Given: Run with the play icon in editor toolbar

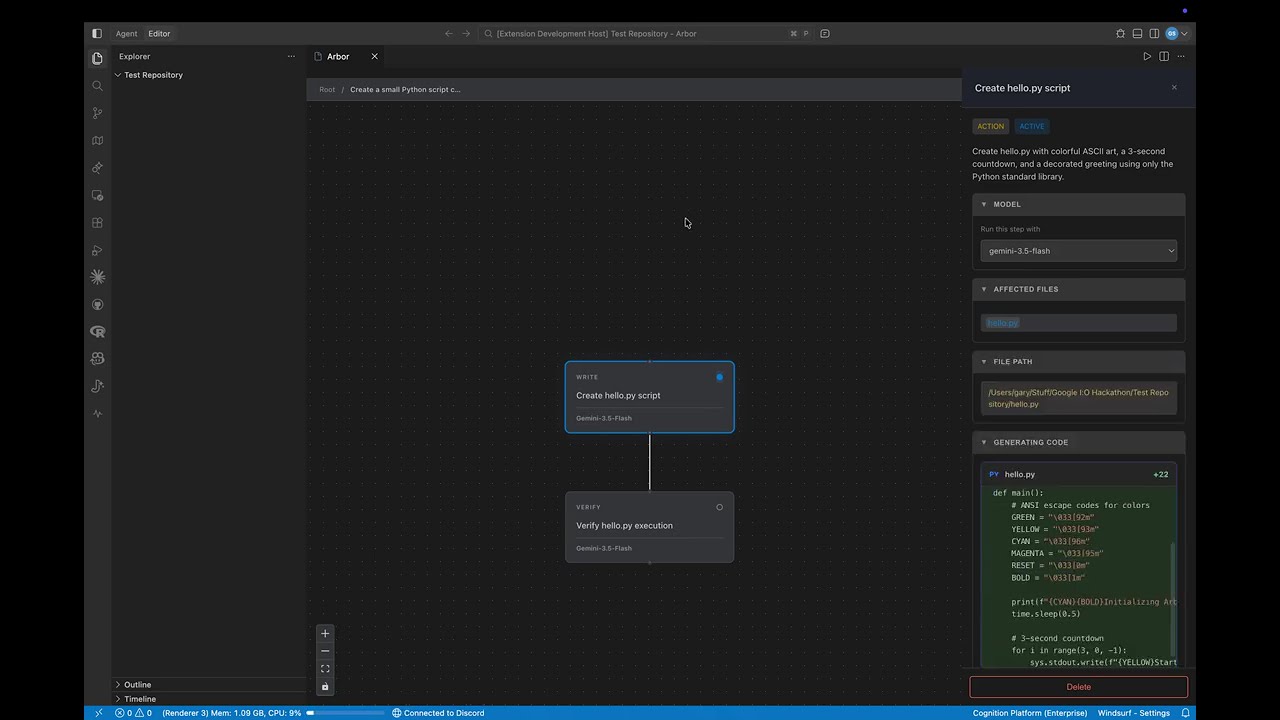Looking at the screenshot, I should (x=1147, y=56).
